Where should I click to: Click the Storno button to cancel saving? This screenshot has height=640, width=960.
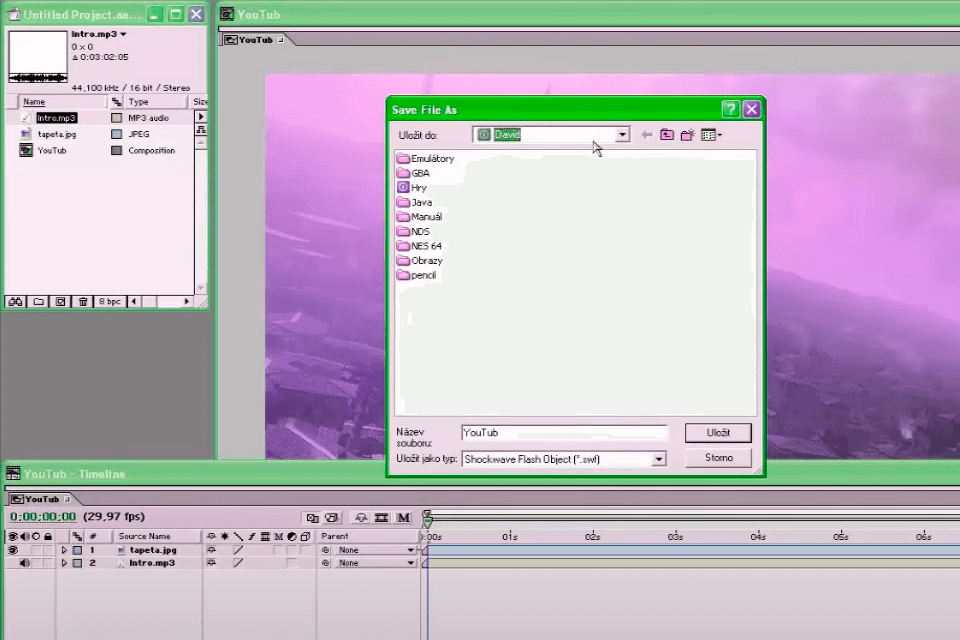pos(718,457)
